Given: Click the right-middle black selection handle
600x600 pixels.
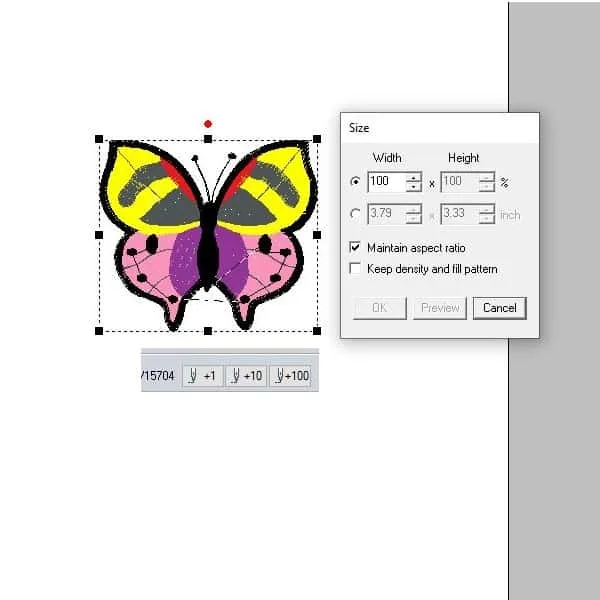Looking at the screenshot, I should (x=317, y=235).
